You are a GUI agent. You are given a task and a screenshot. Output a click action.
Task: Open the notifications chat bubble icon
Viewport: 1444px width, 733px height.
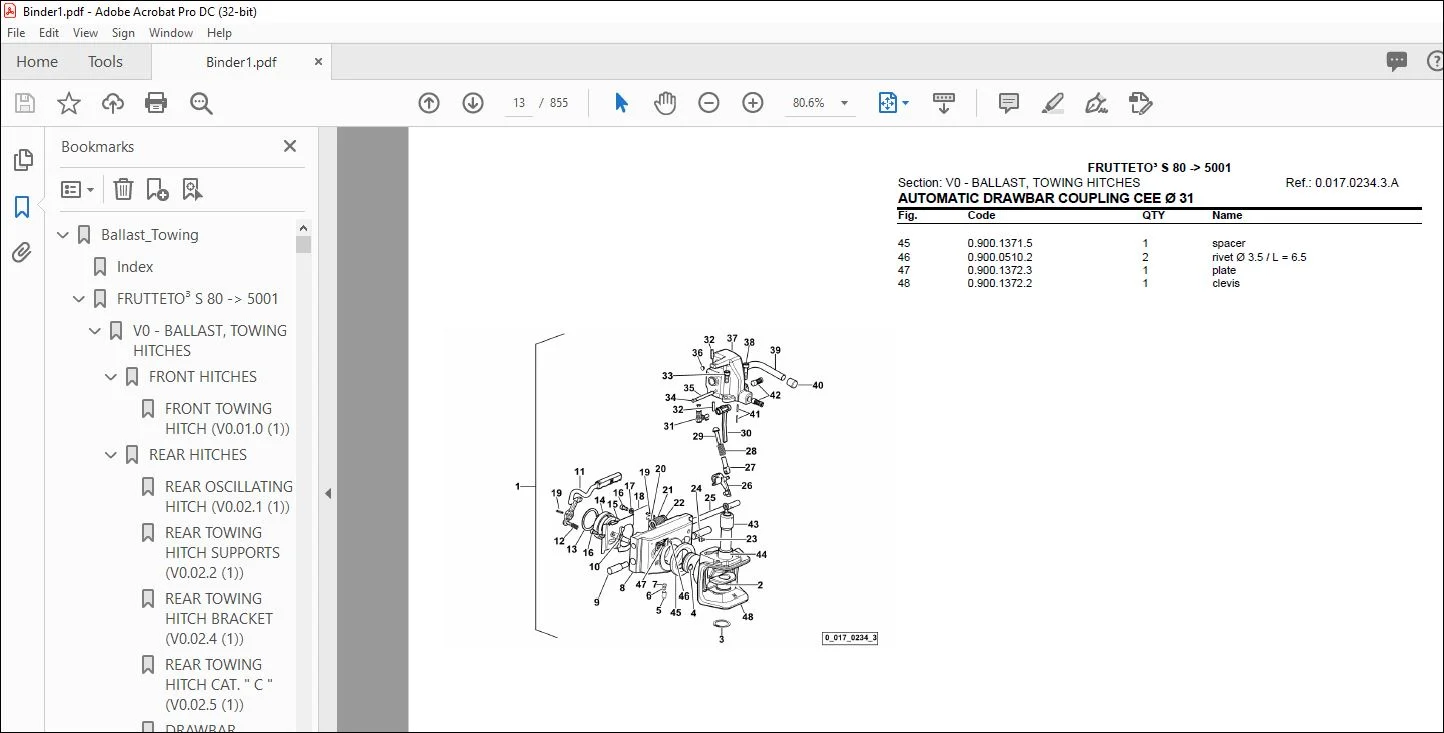pos(1397,61)
